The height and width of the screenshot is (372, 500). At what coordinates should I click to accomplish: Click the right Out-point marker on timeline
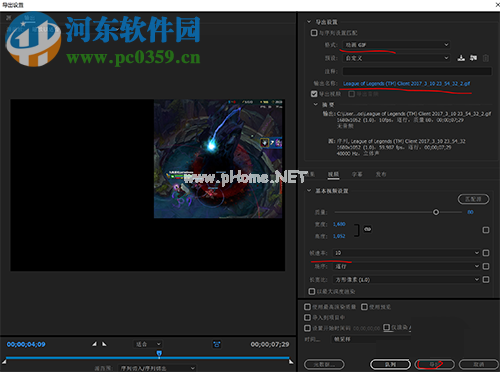pos(291,361)
